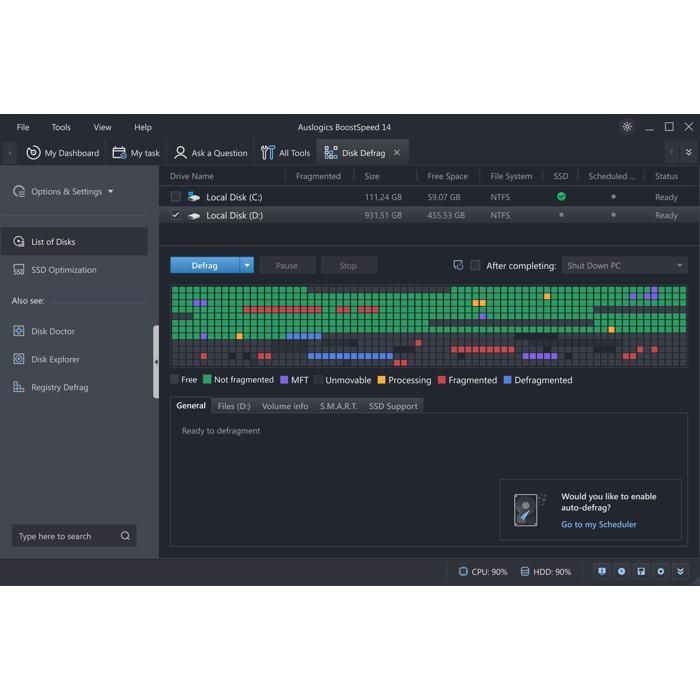Open the Ask a Question tab
Screen dimensions: 700x700
tap(210, 153)
